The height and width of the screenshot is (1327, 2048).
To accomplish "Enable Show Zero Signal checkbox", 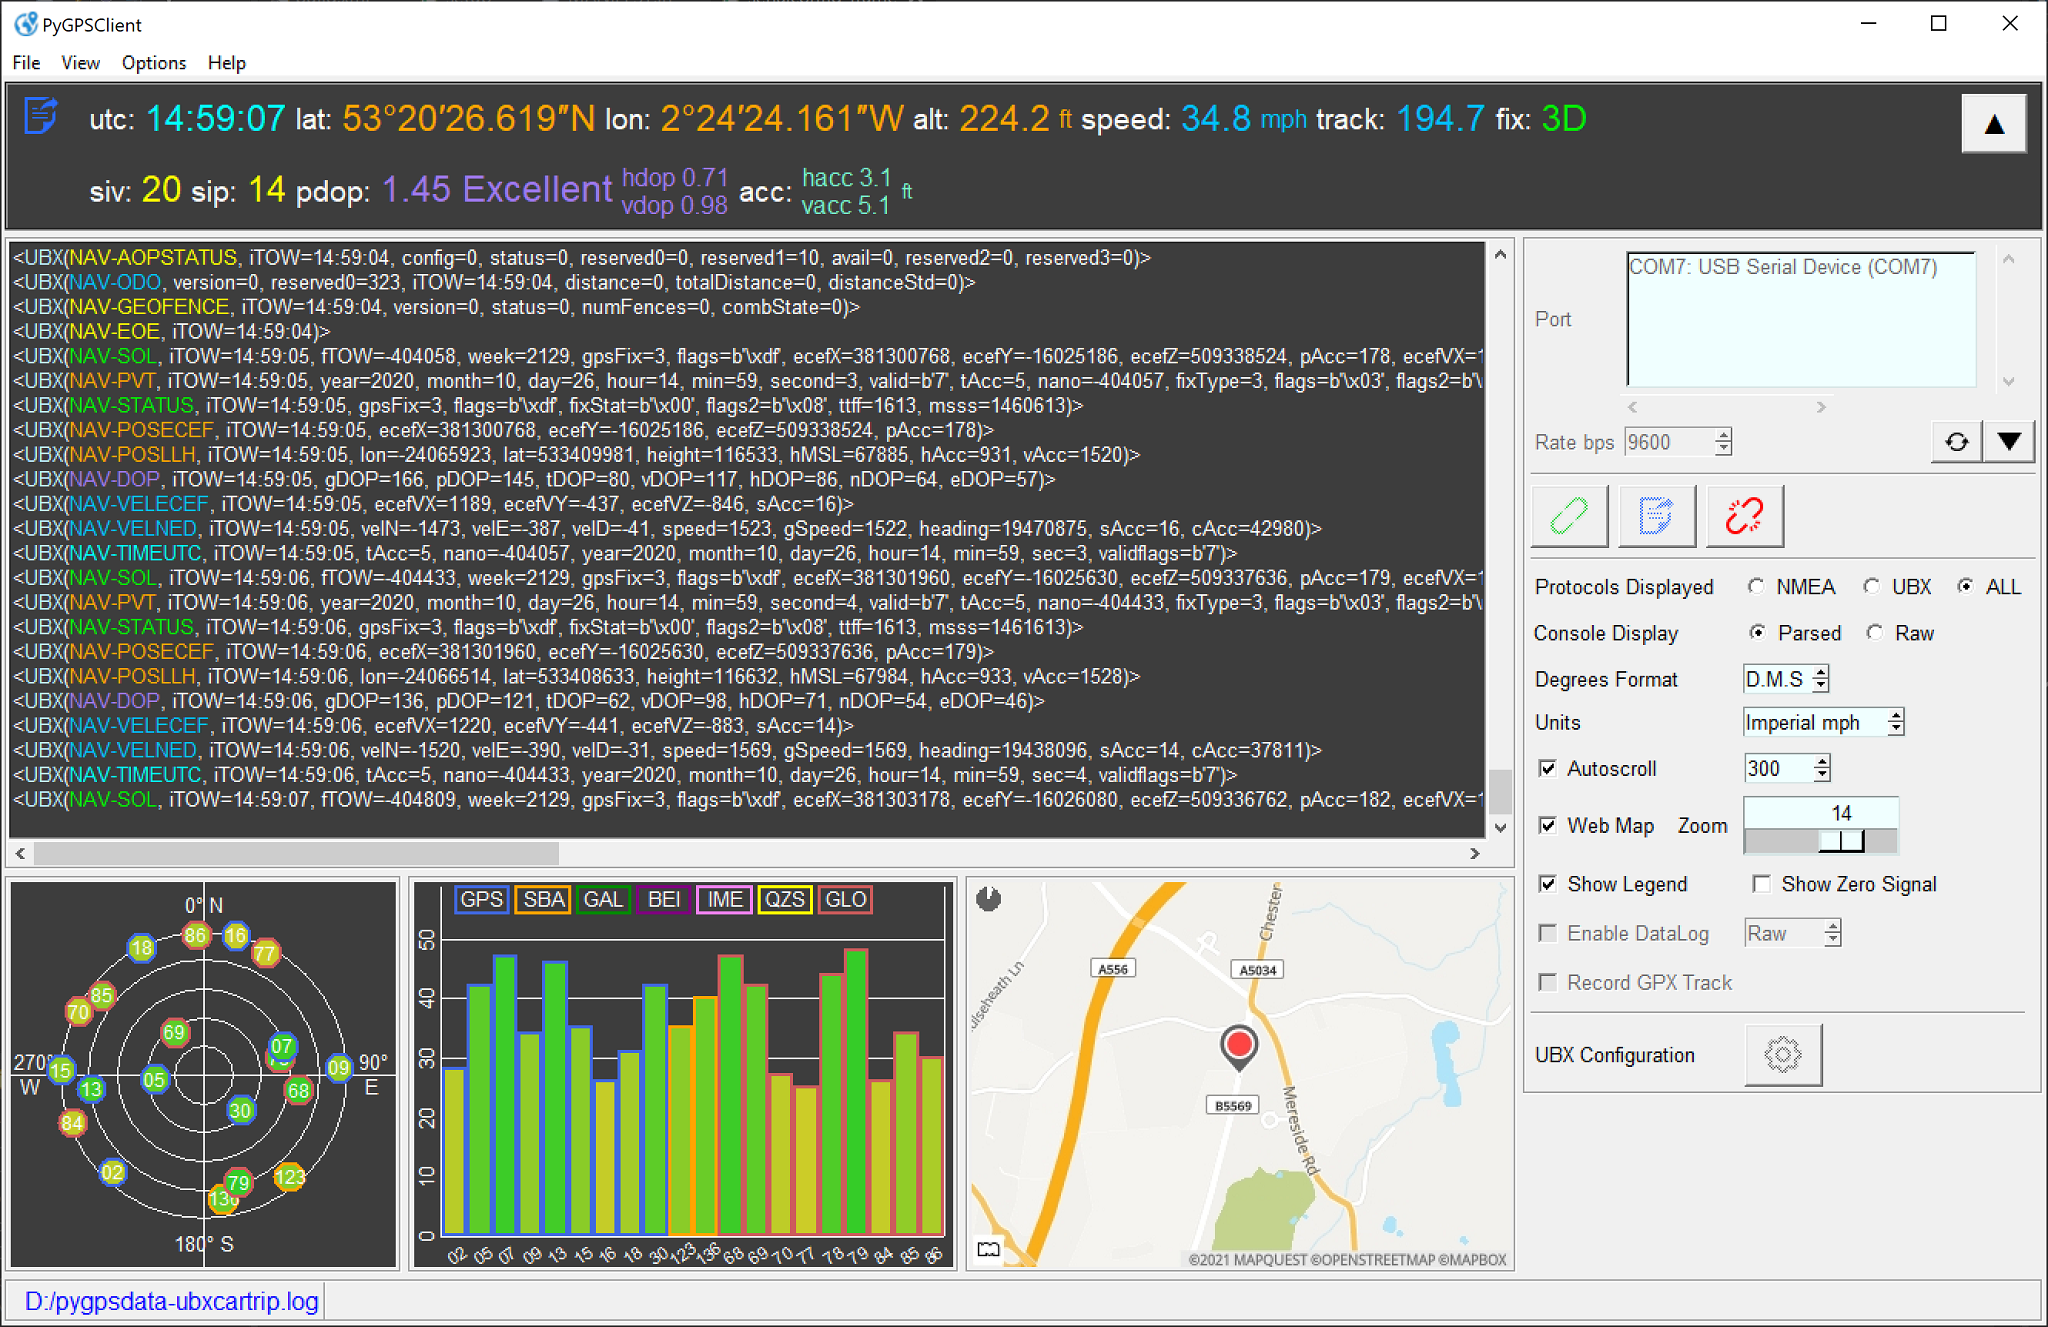I will 1762,884.
